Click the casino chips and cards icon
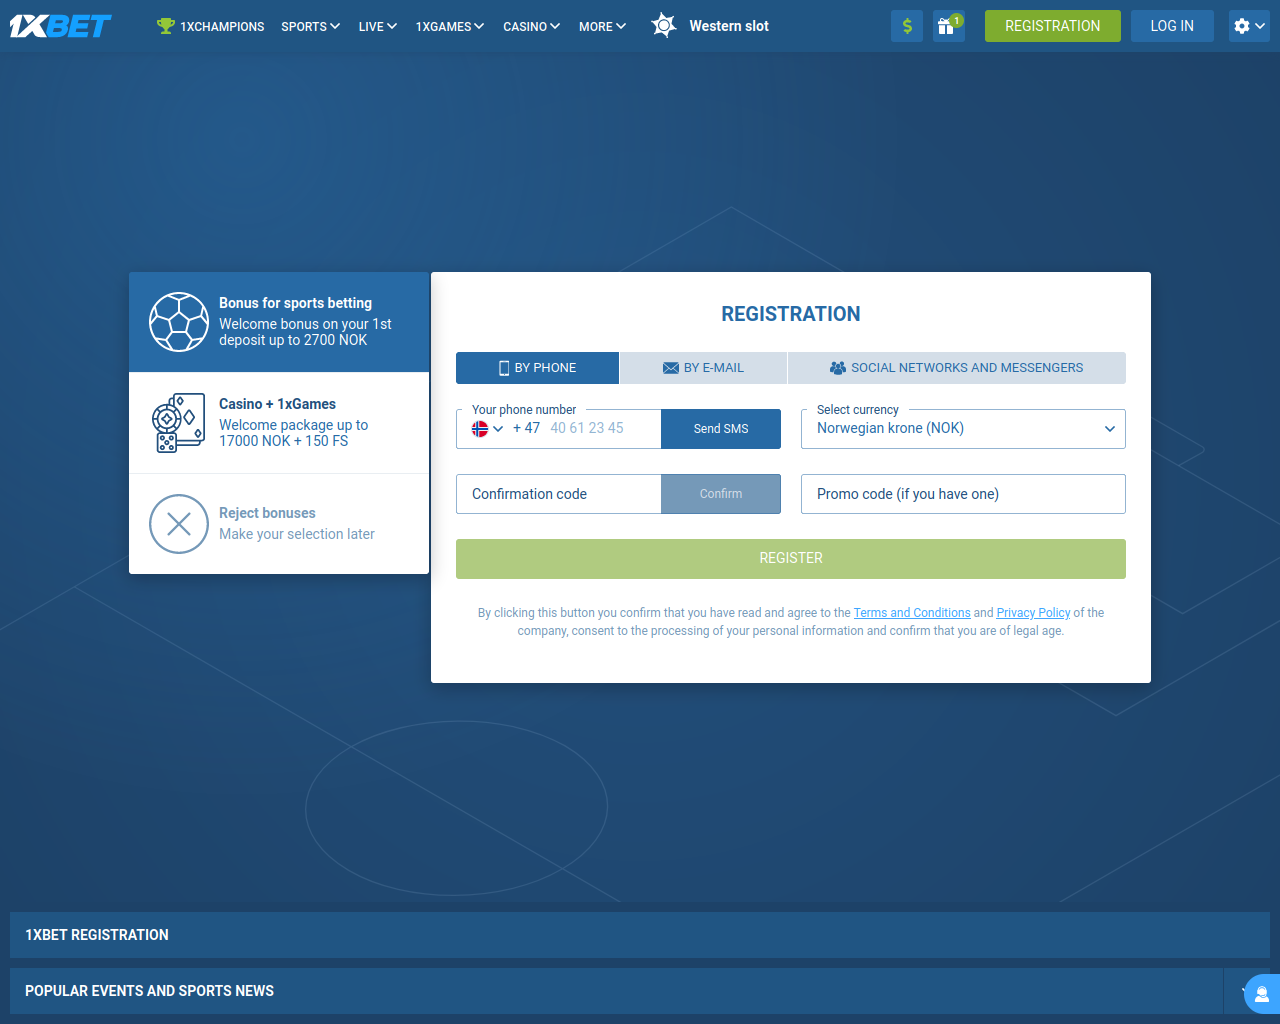 [x=179, y=423]
